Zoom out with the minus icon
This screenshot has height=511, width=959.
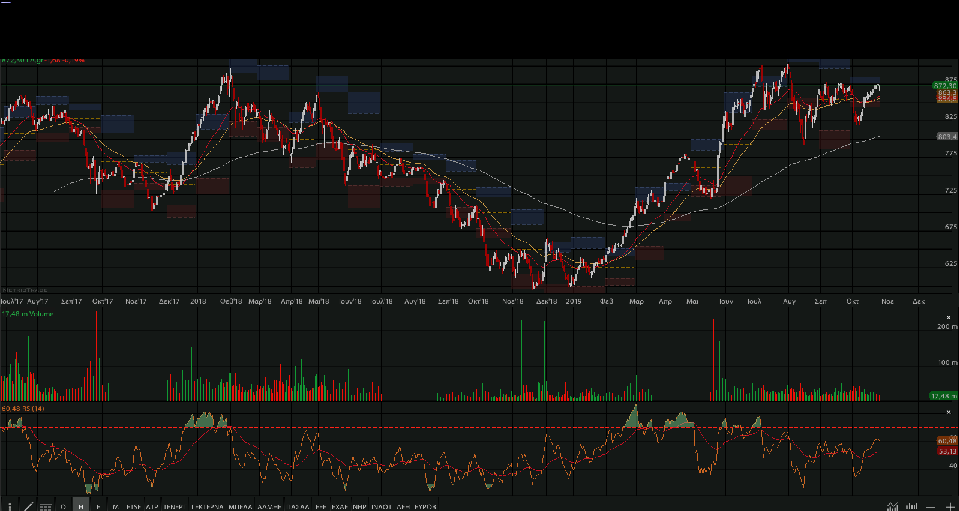(932, 507)
